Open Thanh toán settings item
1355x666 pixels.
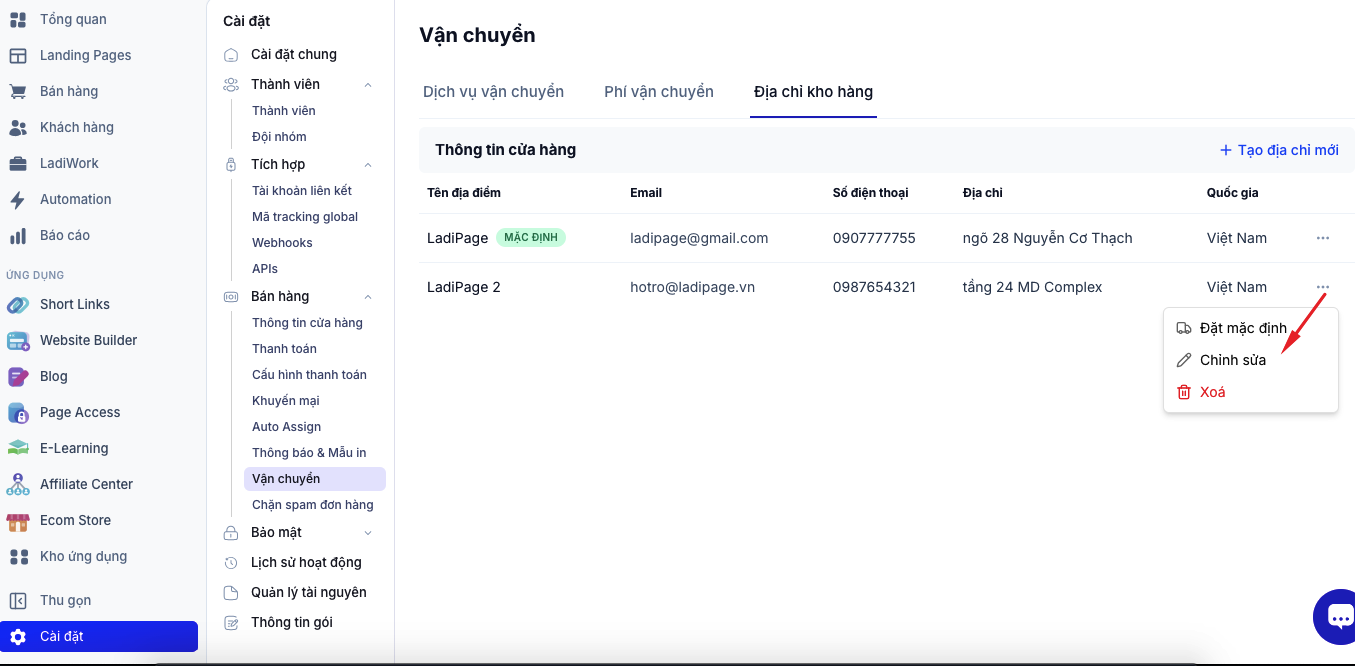(x=284, y=348)
